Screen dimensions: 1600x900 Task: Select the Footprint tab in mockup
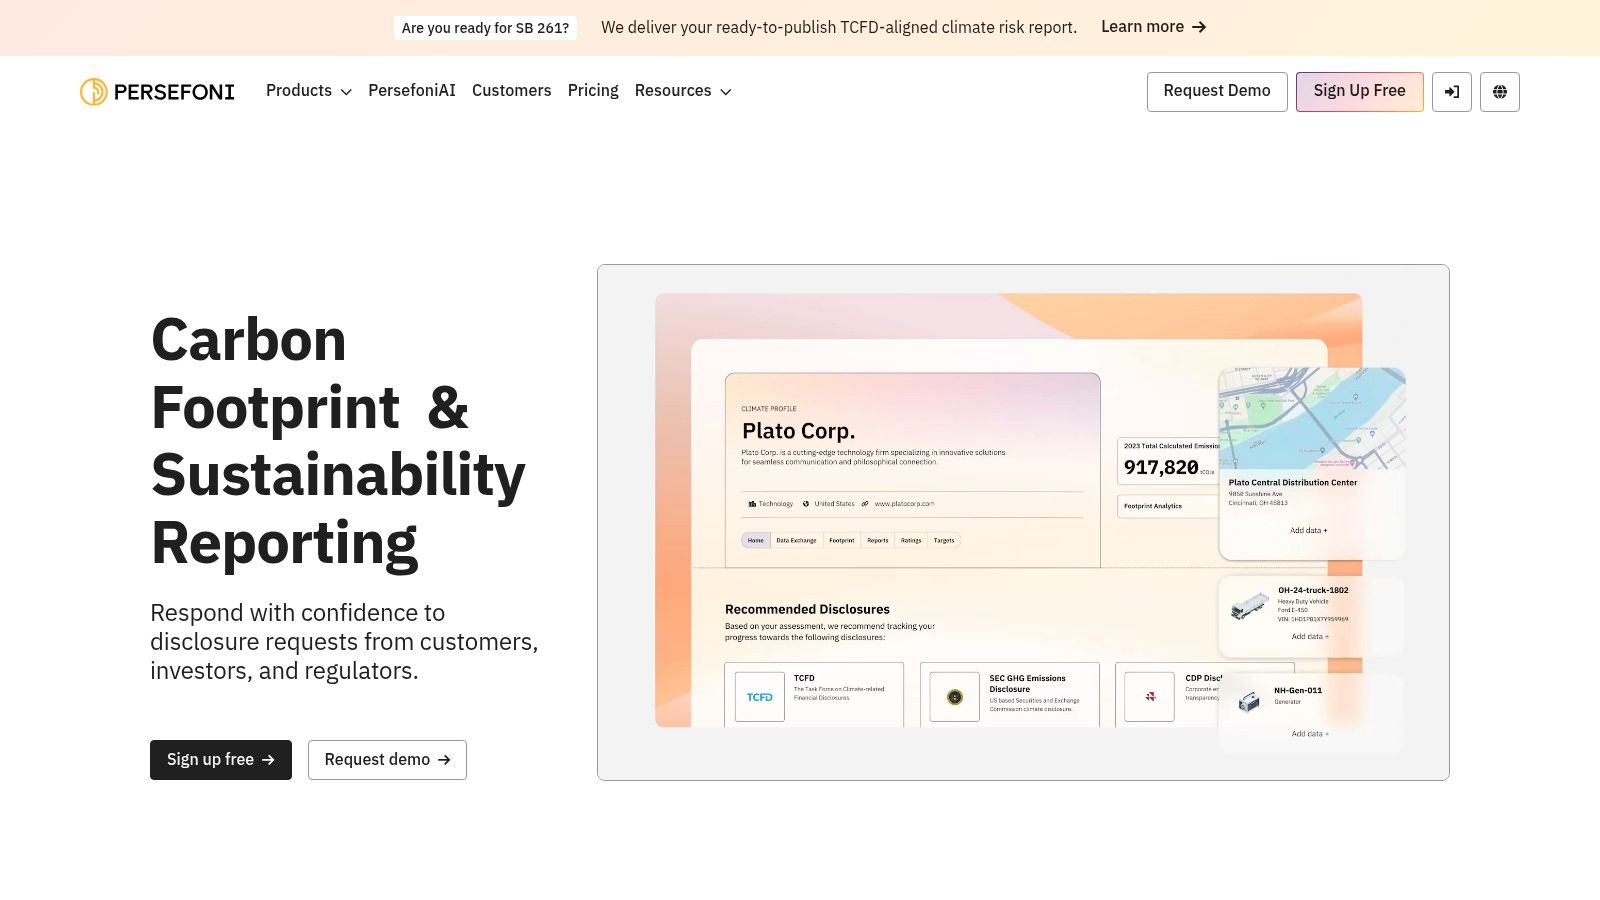[842, 540]
